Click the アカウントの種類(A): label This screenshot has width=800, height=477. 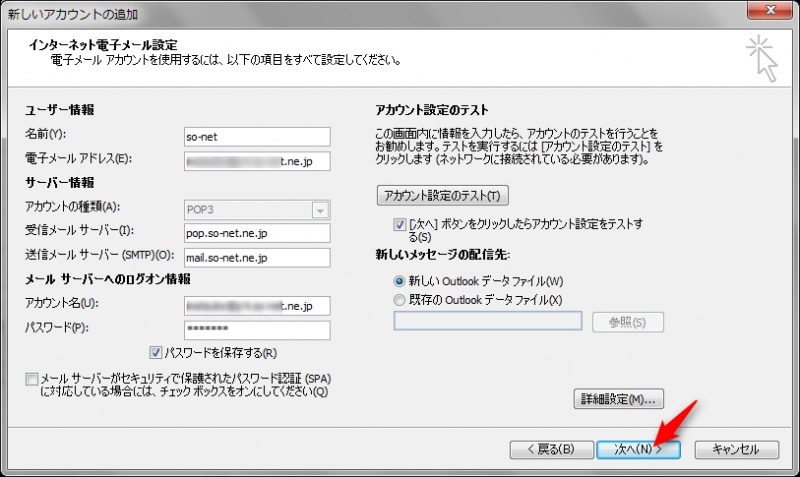click(72, 207)
